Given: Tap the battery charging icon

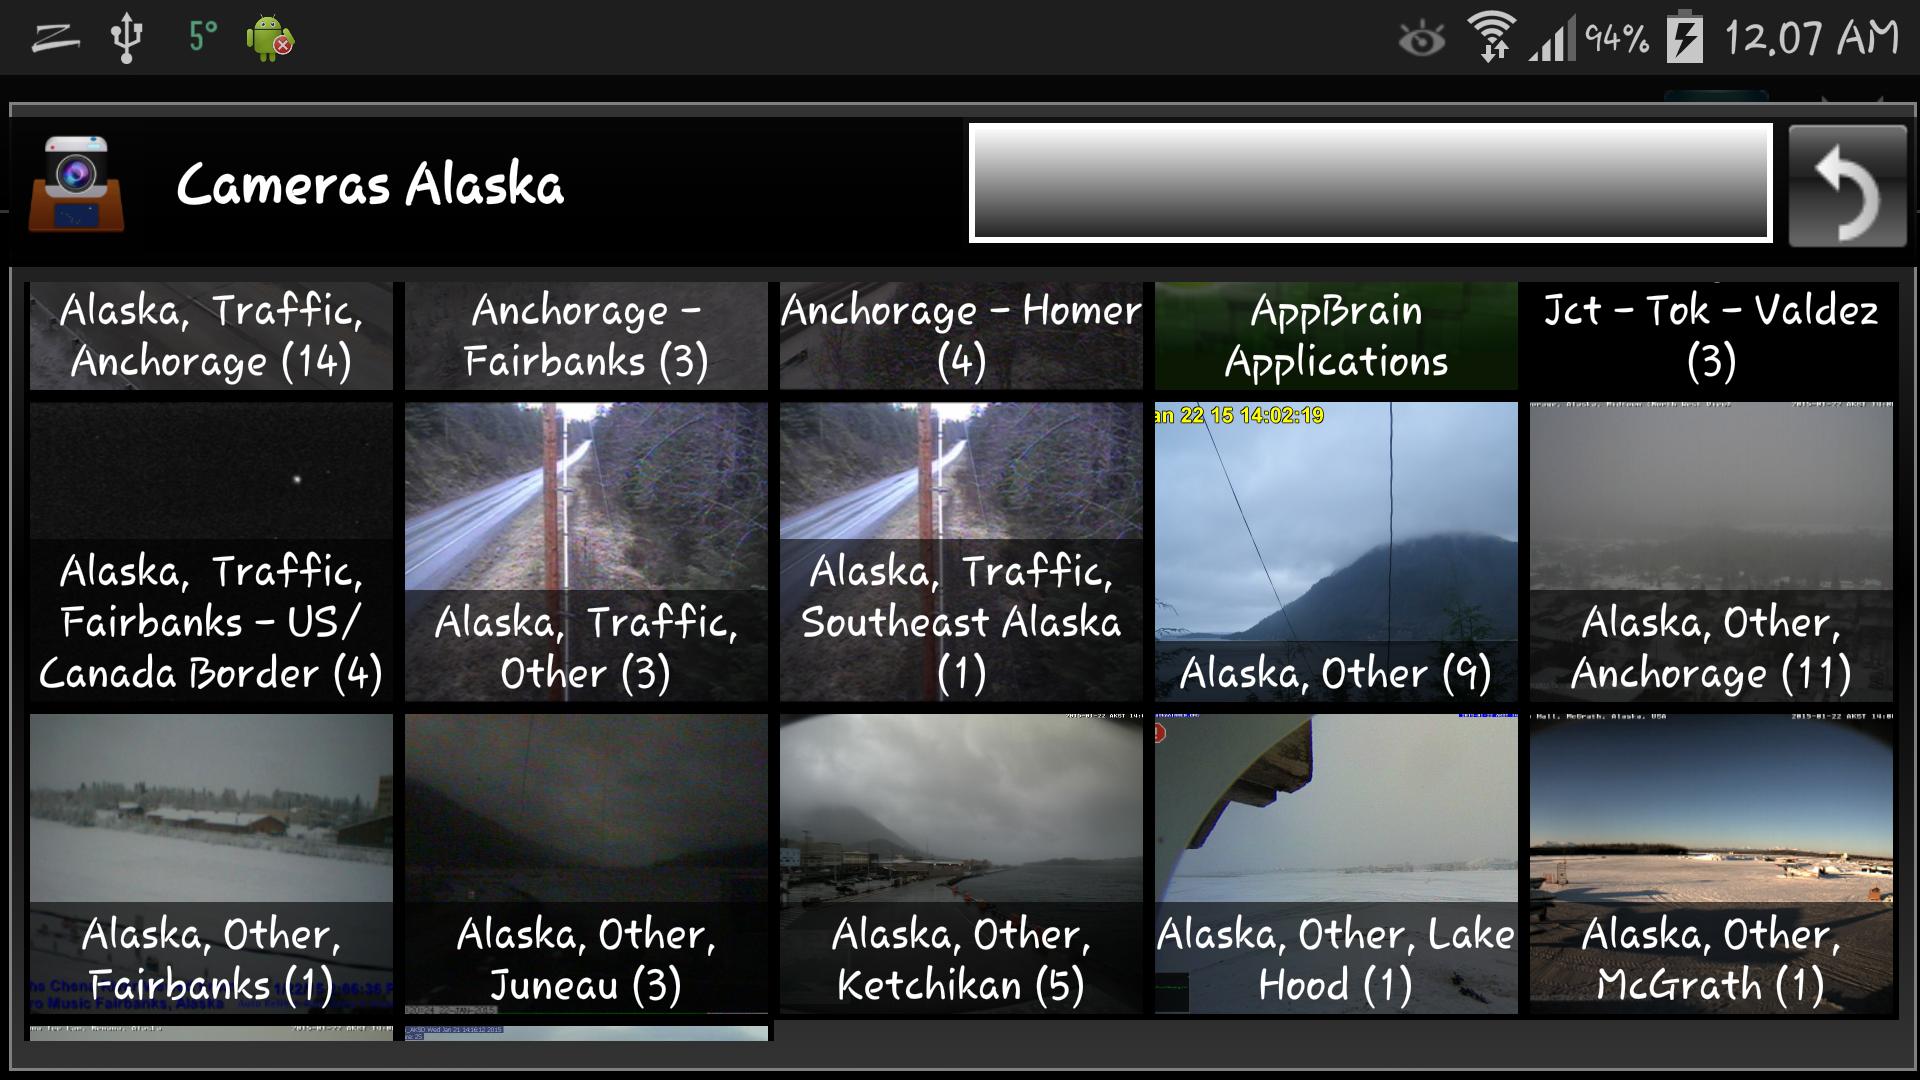Looking at the screenshot, I should [x=1685, y=38].
